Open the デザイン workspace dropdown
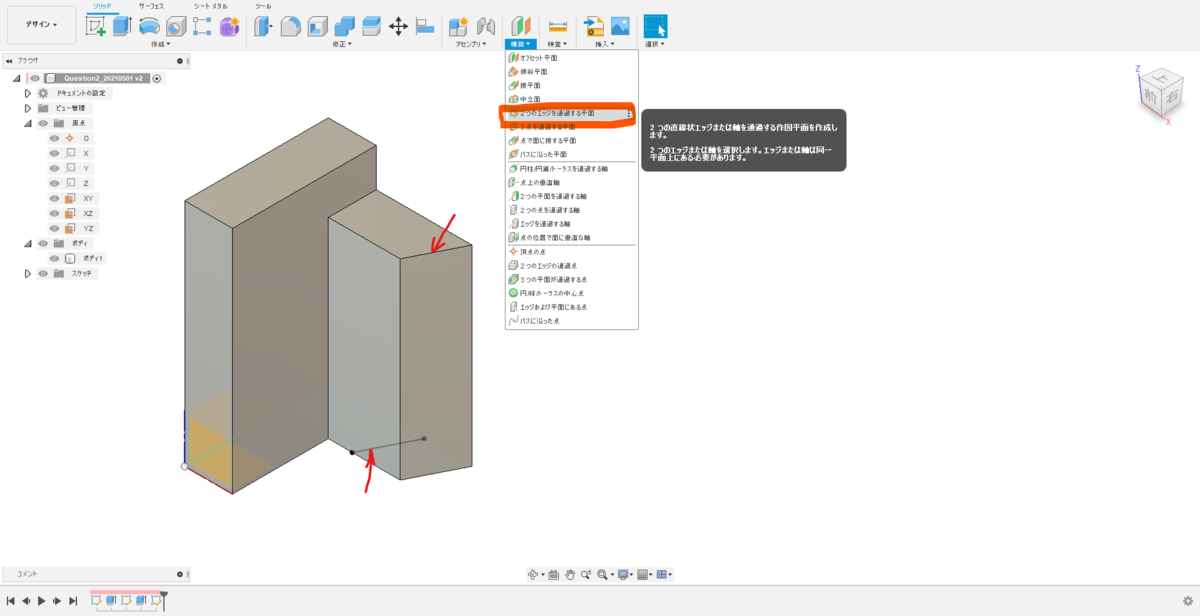 click(41, 24)
